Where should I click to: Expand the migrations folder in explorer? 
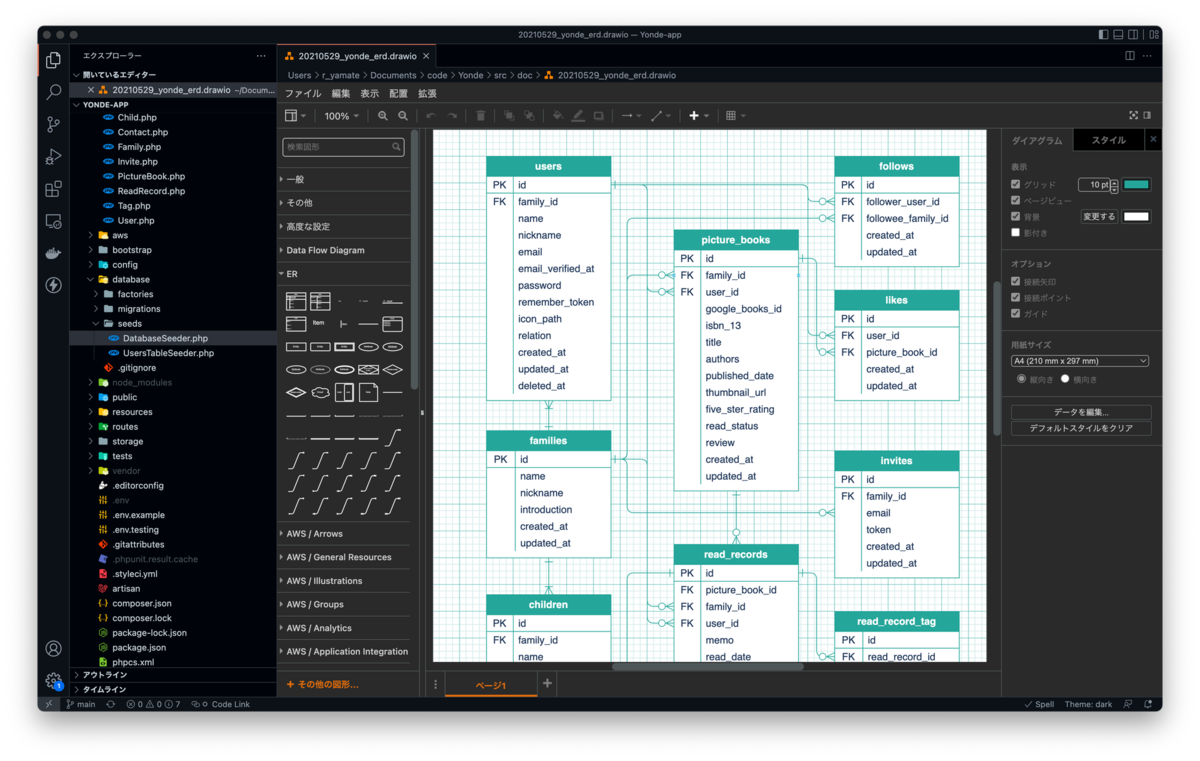pos(139,309)
